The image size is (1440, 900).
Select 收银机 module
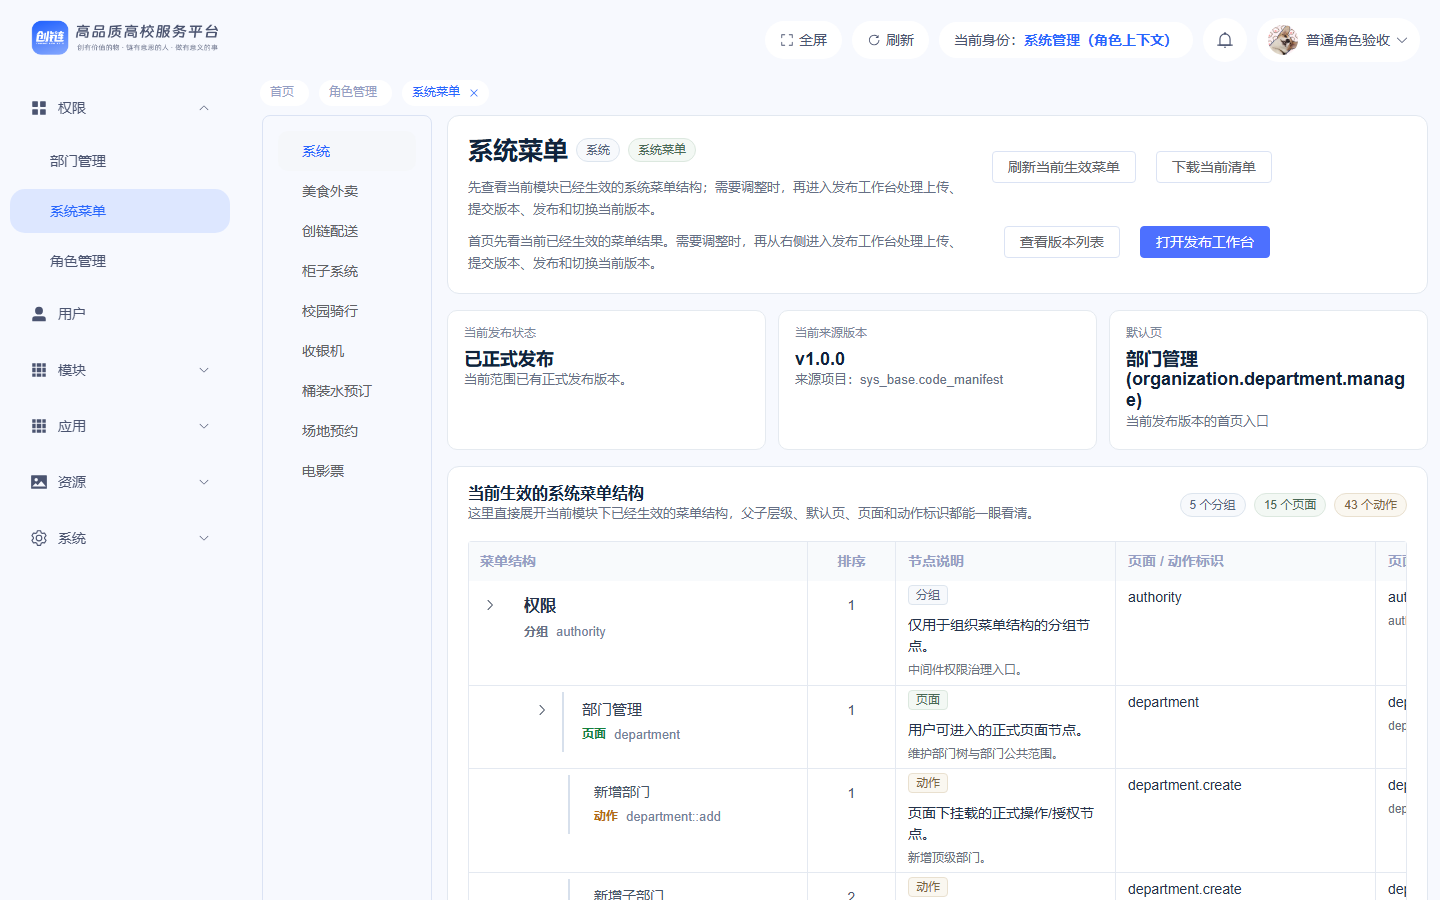point(347,351)
